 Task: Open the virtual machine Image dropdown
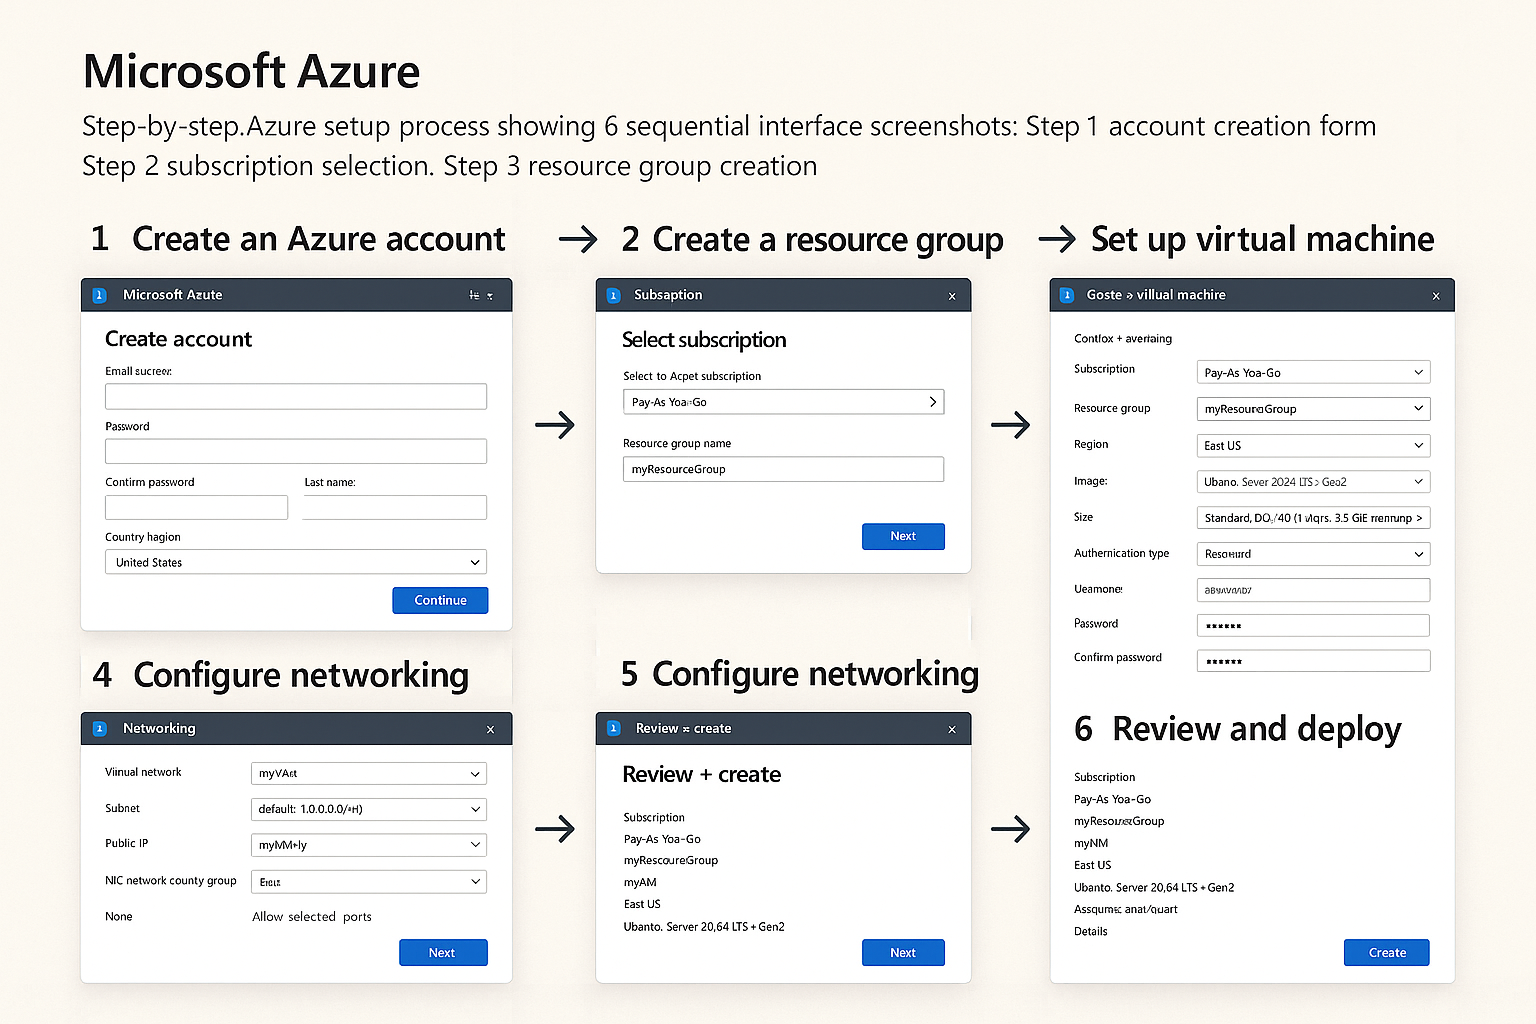pos(1313,482)
